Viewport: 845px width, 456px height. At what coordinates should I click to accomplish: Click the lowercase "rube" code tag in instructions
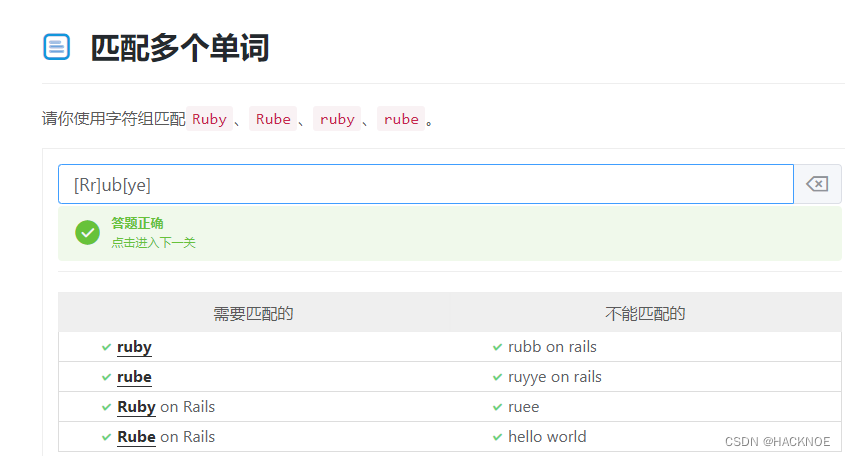(x=401, y=119)
